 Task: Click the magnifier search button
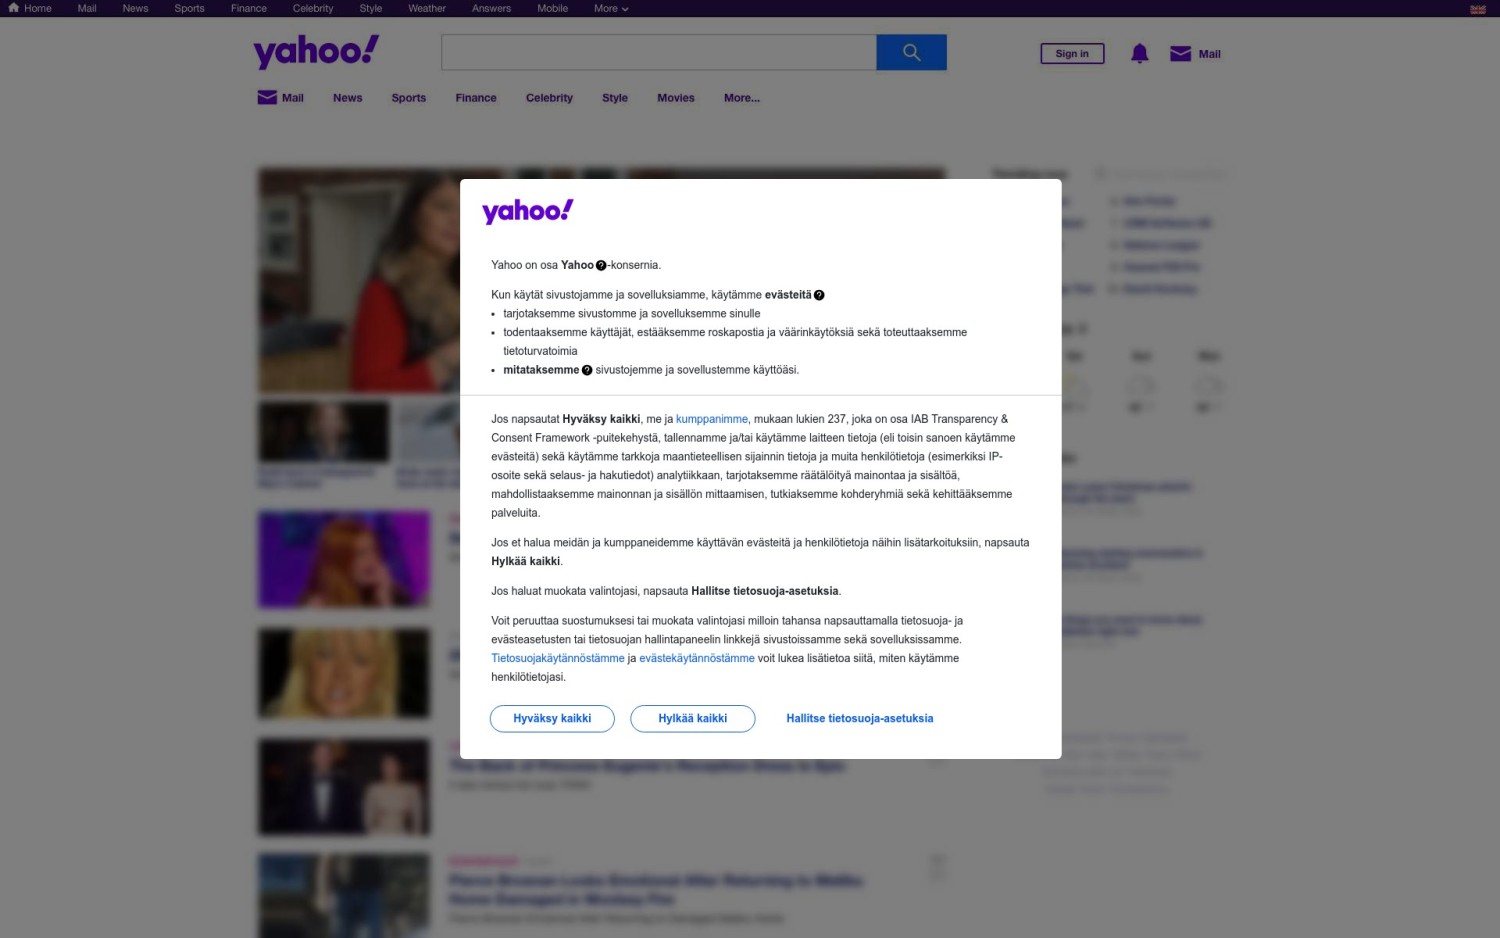(x=911, y=52)
